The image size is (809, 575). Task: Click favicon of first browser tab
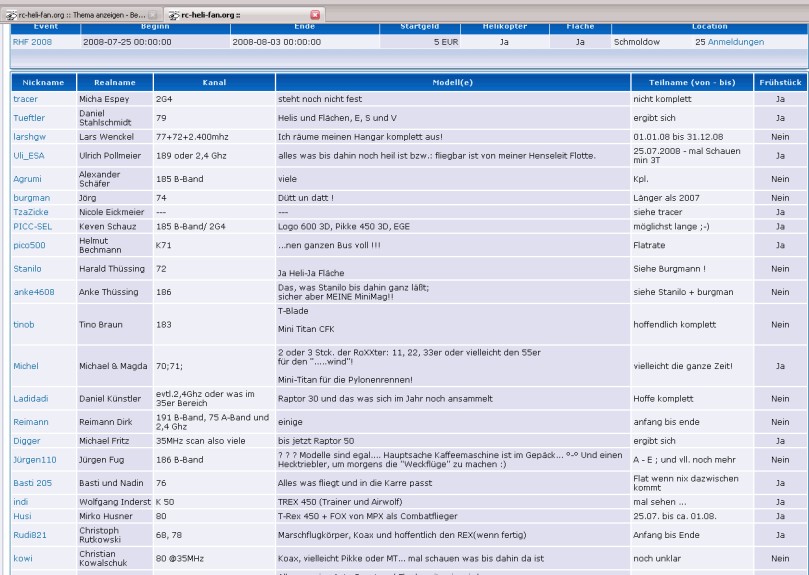[11, 15]
